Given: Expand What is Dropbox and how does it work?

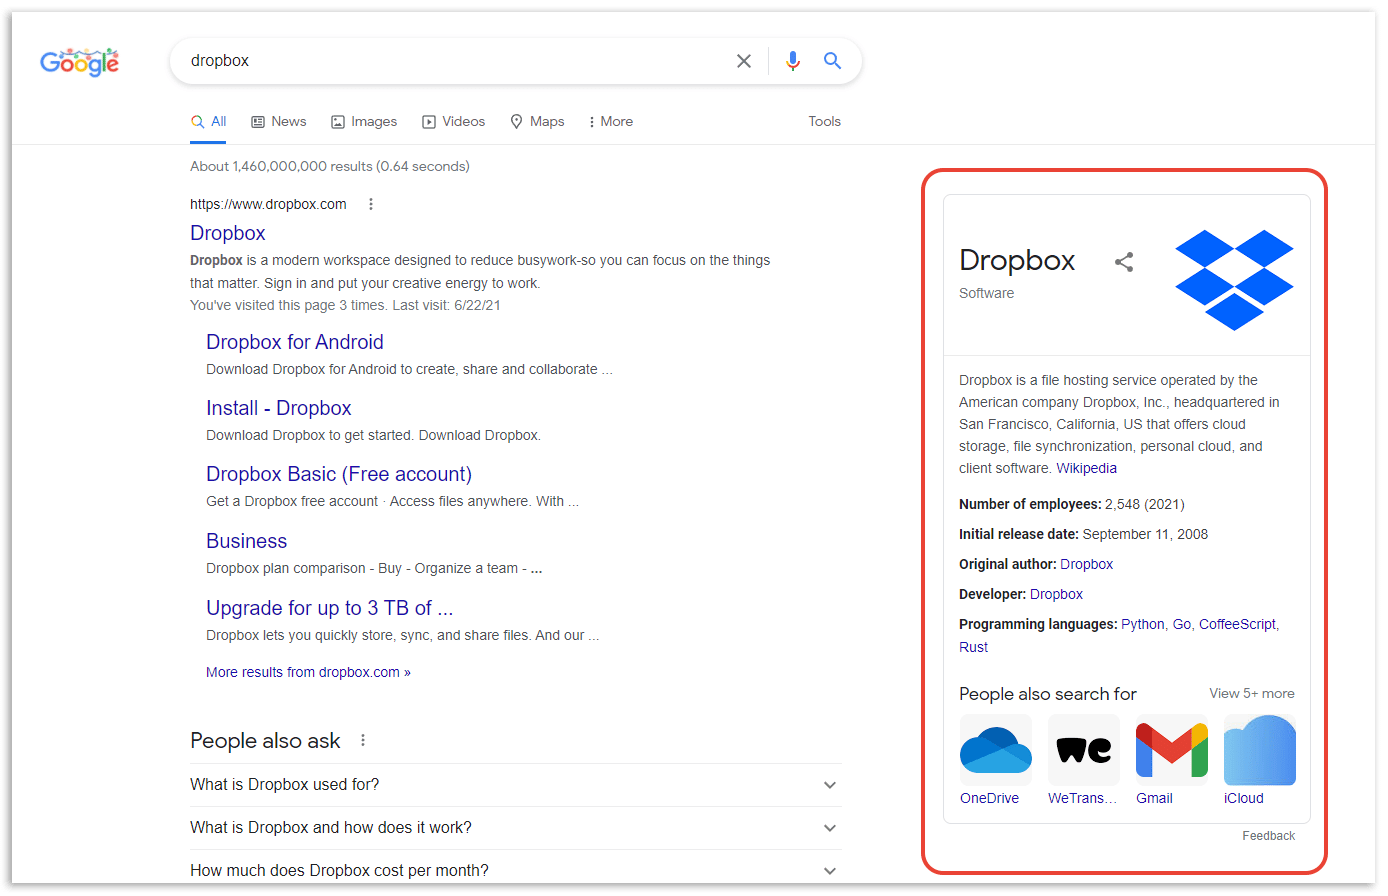Looking at the screenshot, I should pos(516,828).
